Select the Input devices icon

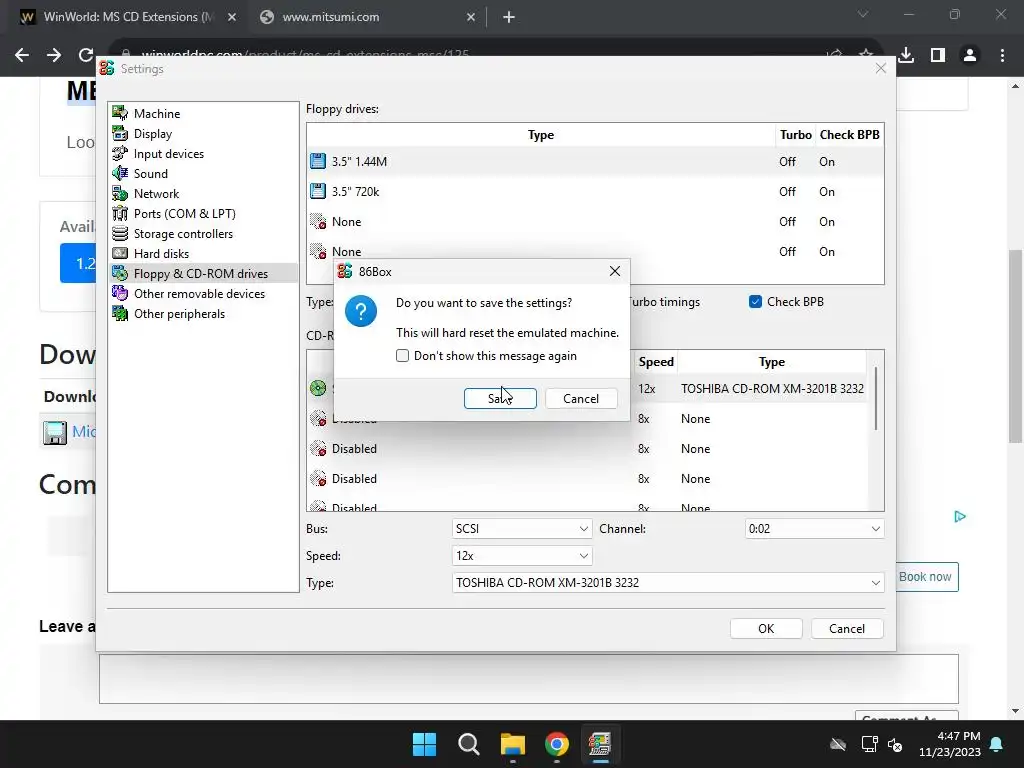120,153
